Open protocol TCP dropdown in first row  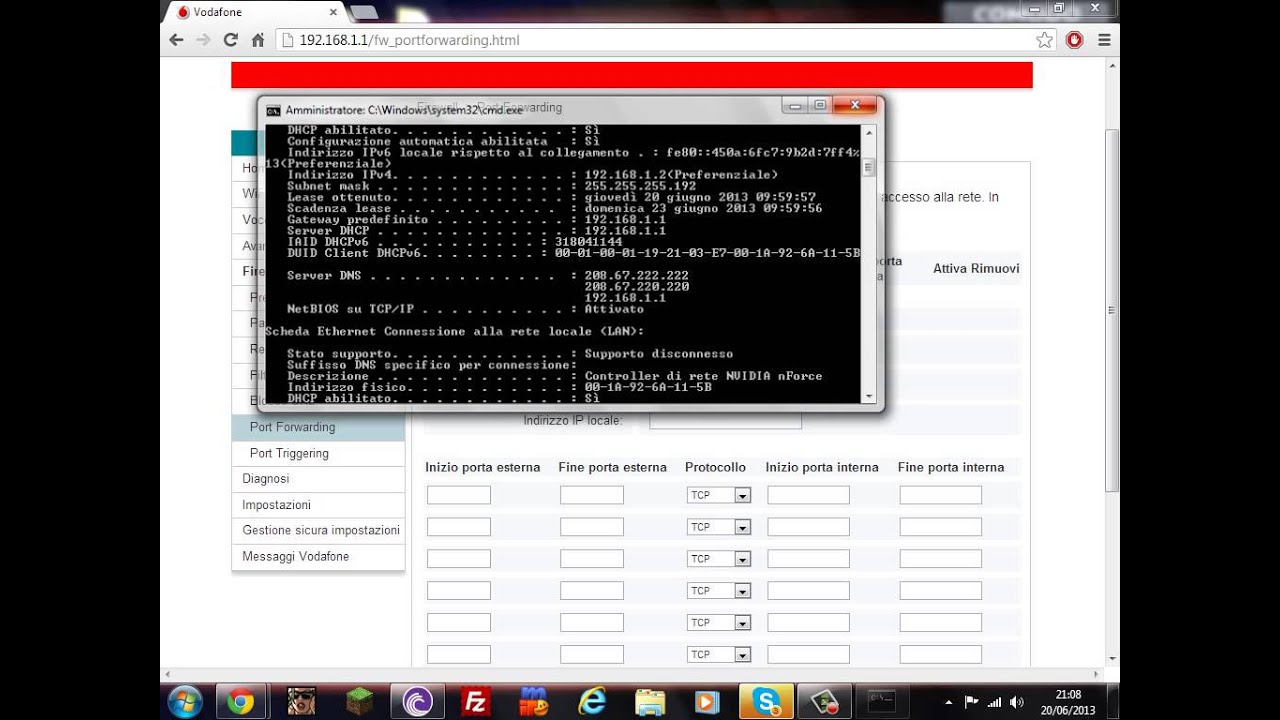click(718, 495)
